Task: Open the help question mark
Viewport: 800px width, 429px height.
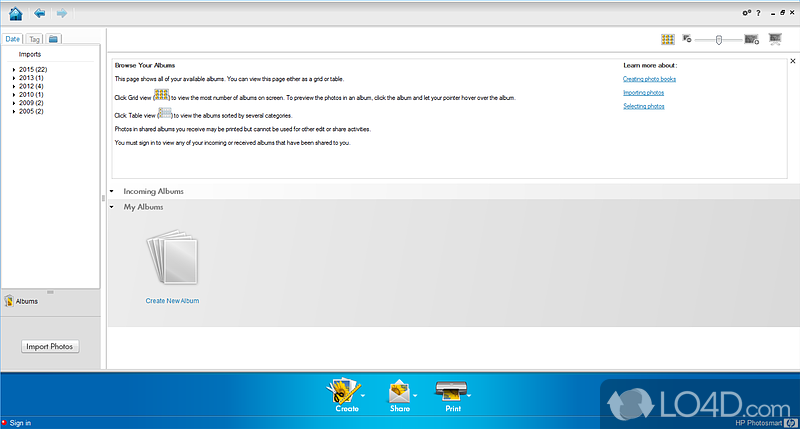Action: 758,13
